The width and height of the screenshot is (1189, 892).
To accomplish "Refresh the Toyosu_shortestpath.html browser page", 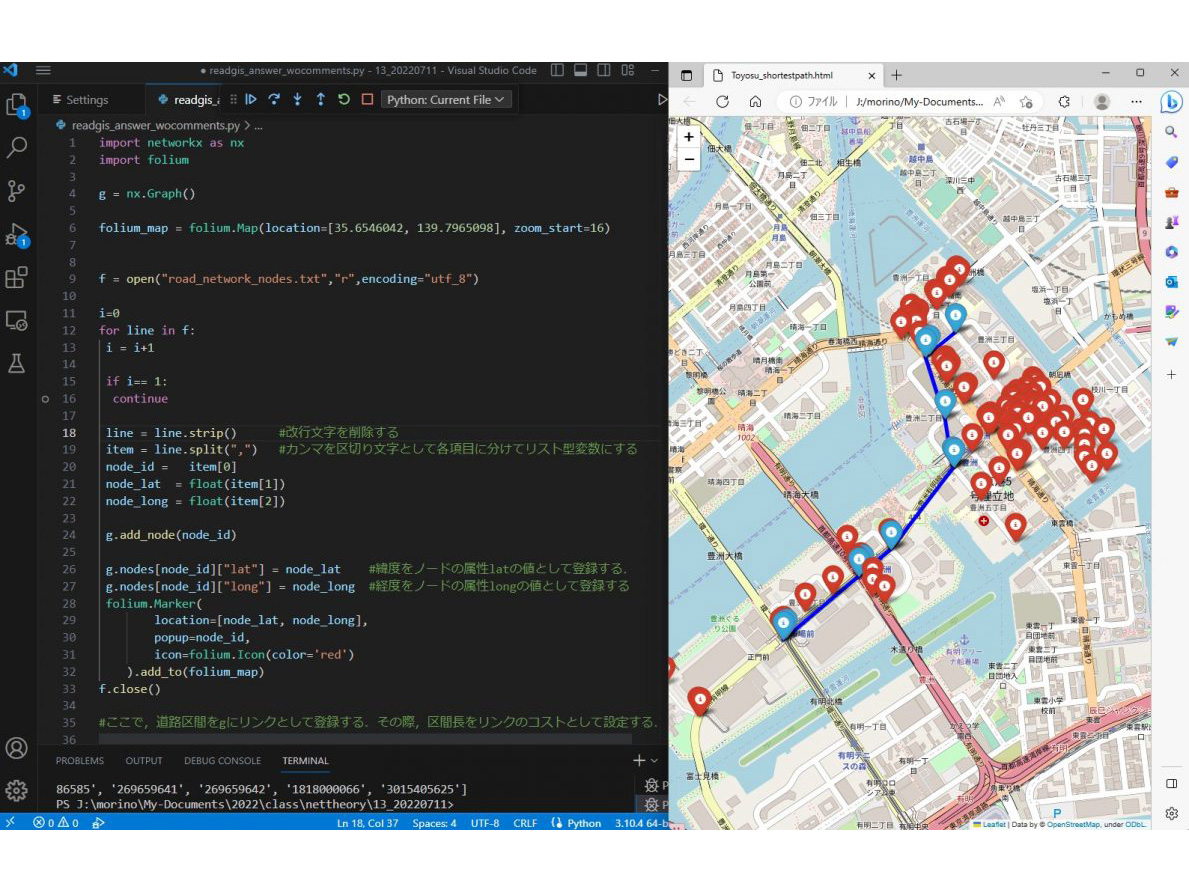I will (722, 102).
